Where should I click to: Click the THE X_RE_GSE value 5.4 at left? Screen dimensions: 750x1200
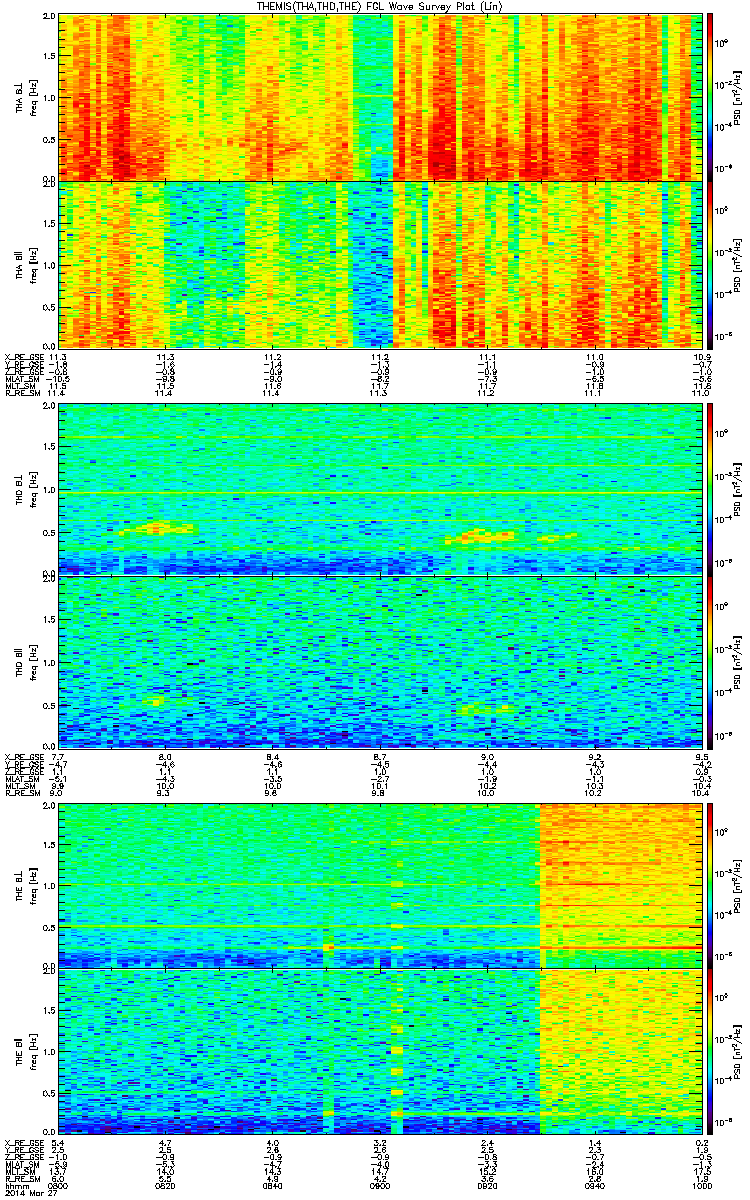point(58,1141)
